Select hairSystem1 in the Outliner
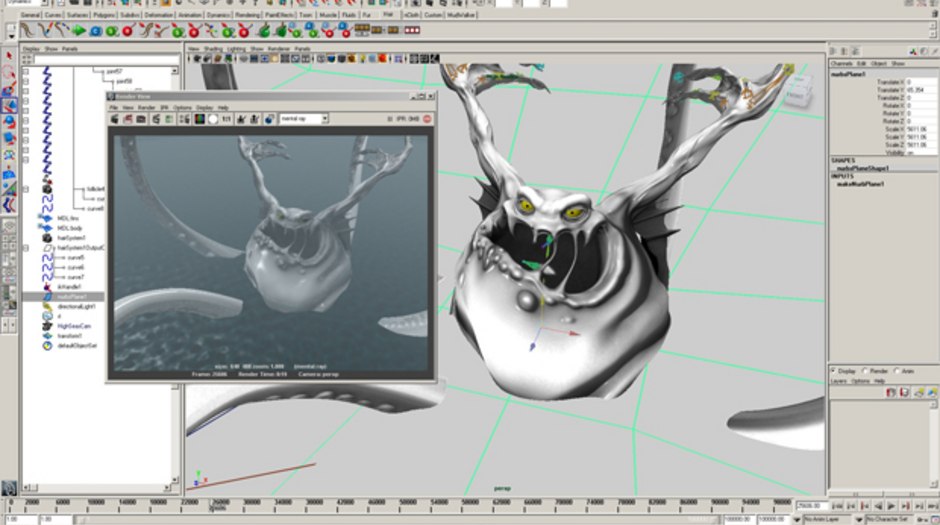Viewport: 940px width, 525px height. (x=71, y=238)
